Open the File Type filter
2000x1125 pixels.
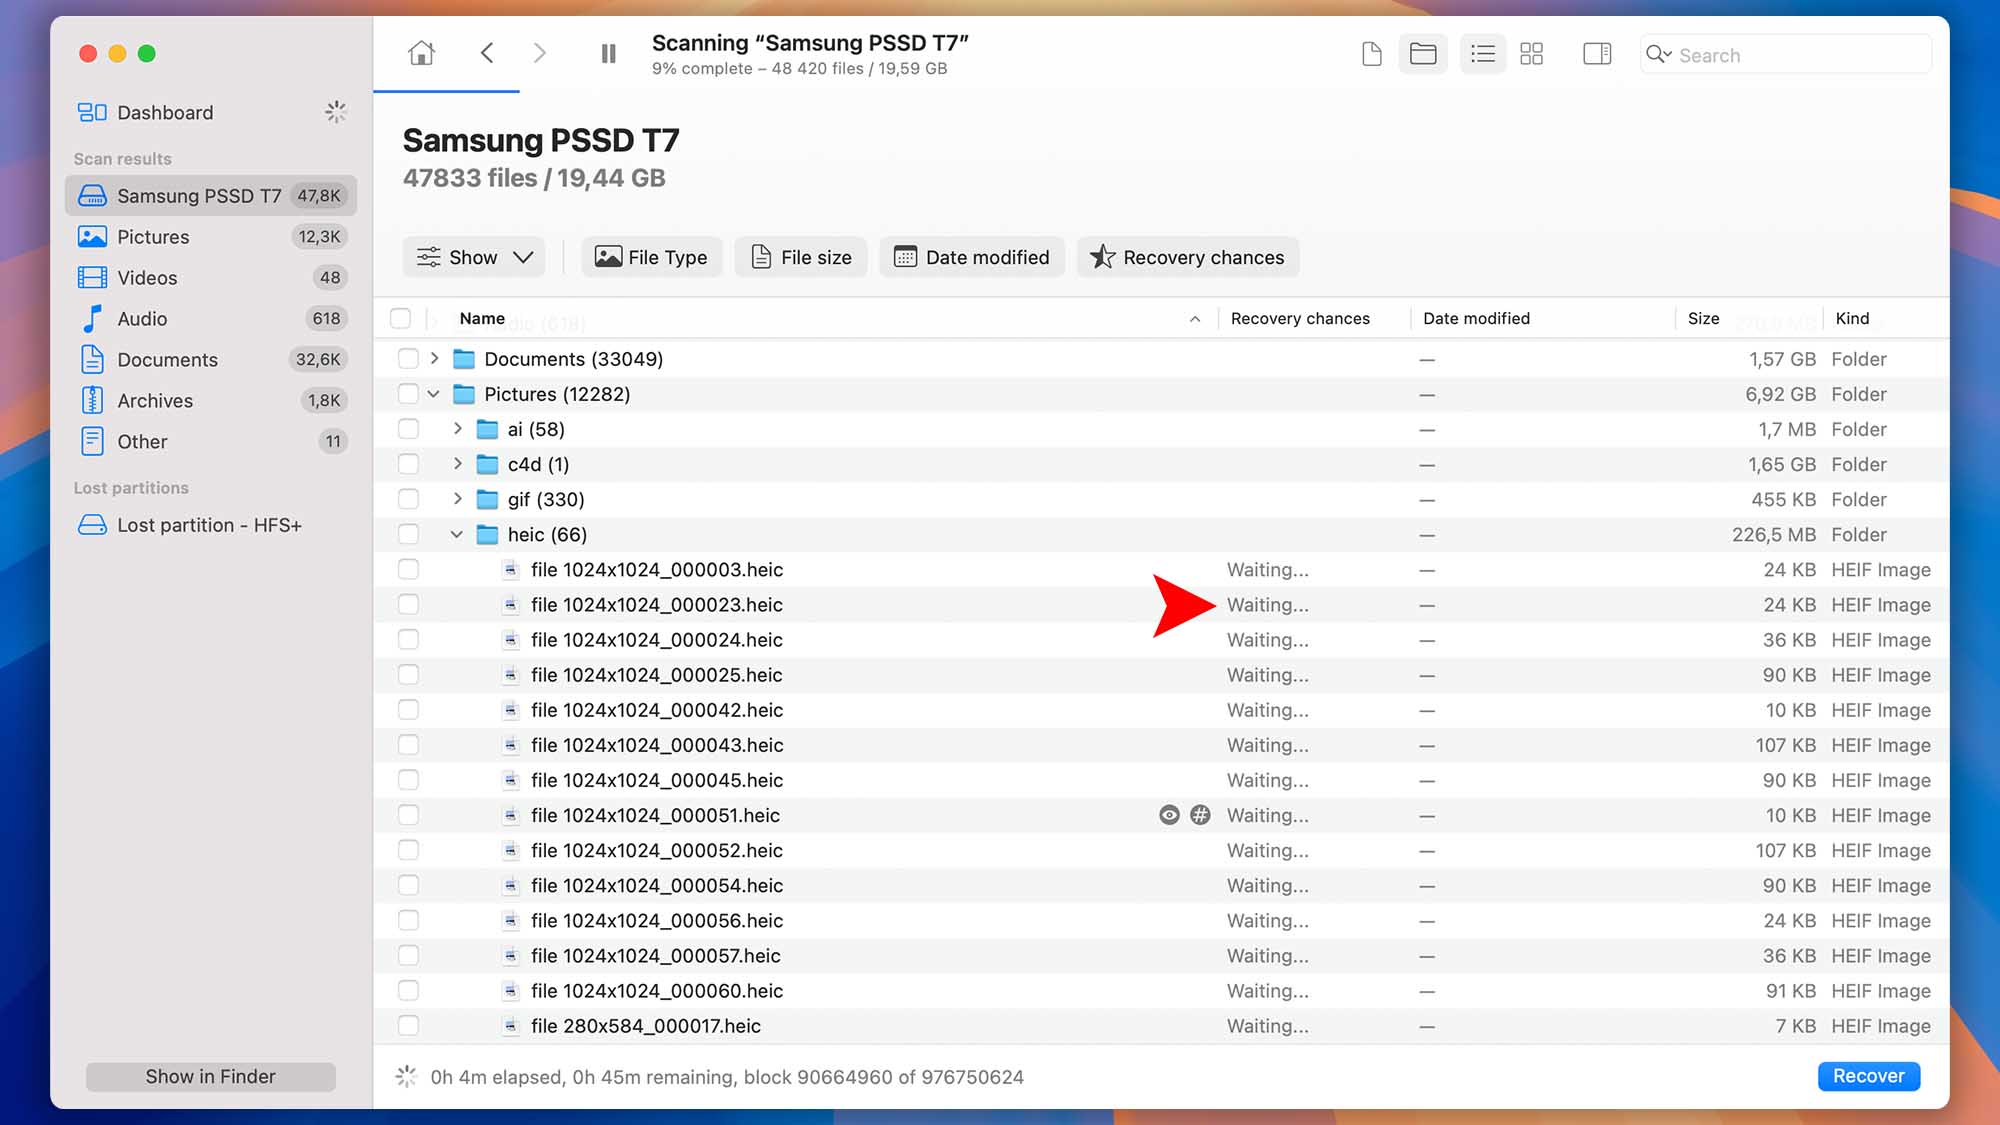tap(651, 258)
